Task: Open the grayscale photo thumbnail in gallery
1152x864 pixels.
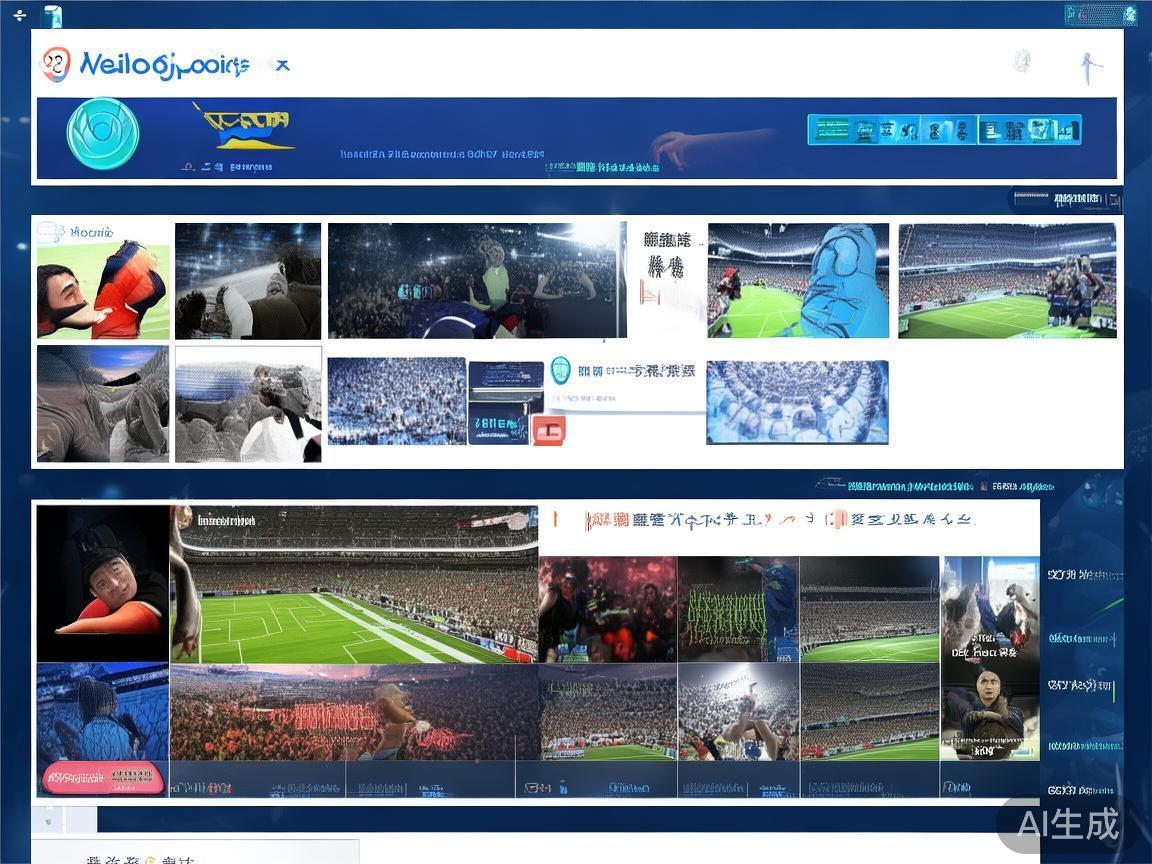Action: coord(248,404)
